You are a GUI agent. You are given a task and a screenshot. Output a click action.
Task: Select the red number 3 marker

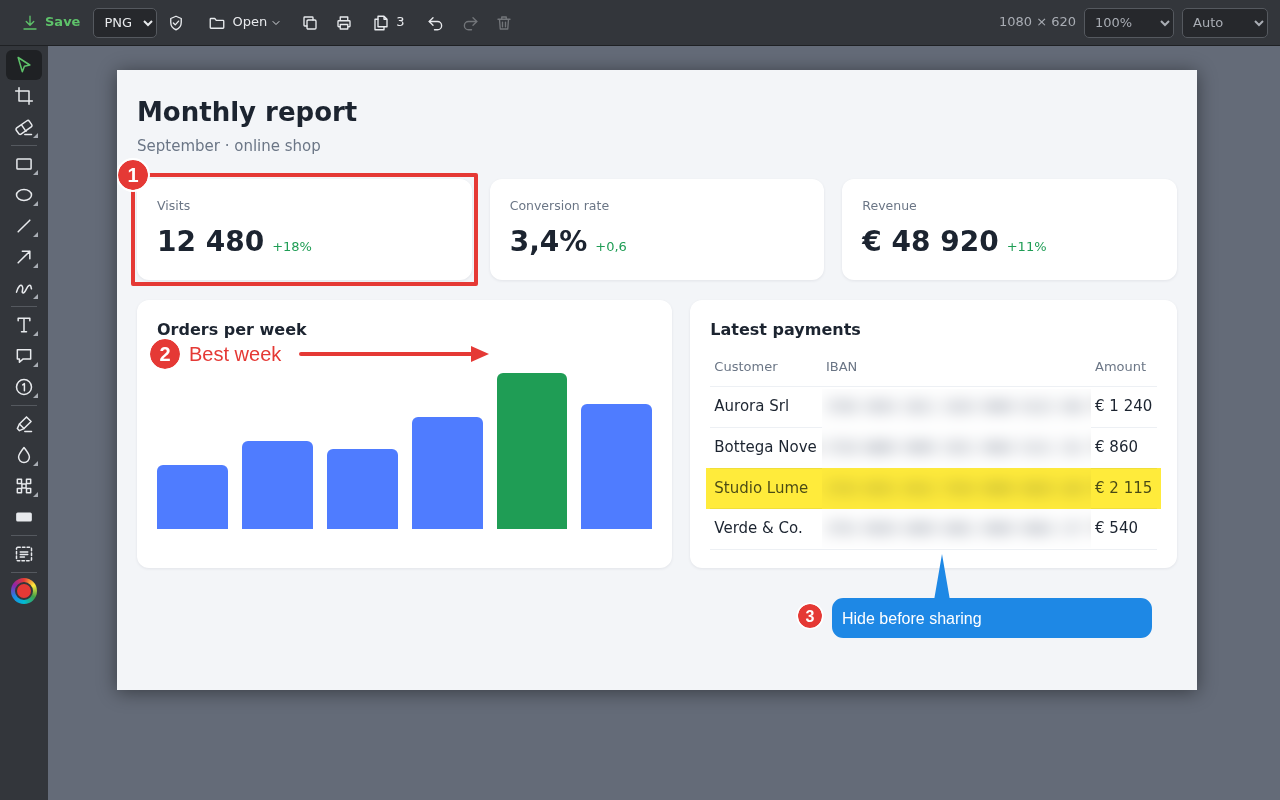810,616
